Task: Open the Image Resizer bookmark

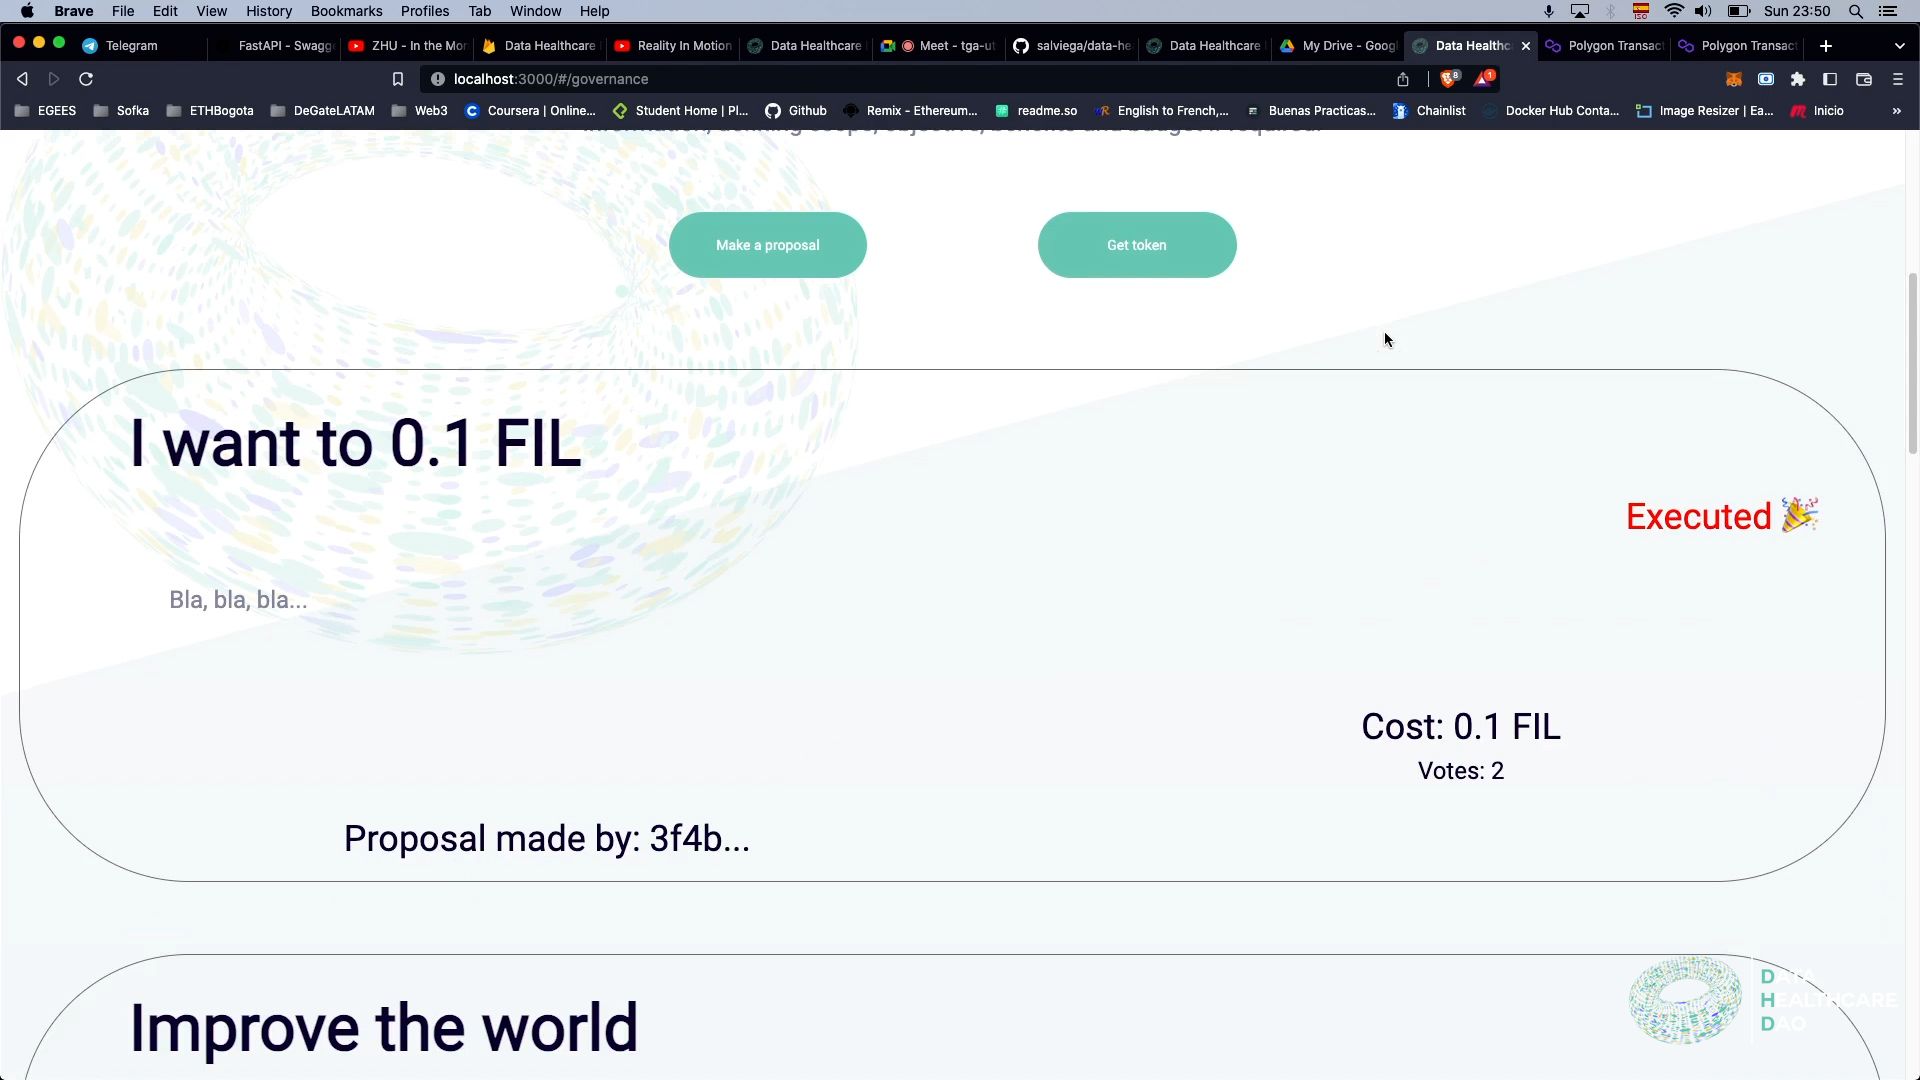Action: click(1705, 111)
